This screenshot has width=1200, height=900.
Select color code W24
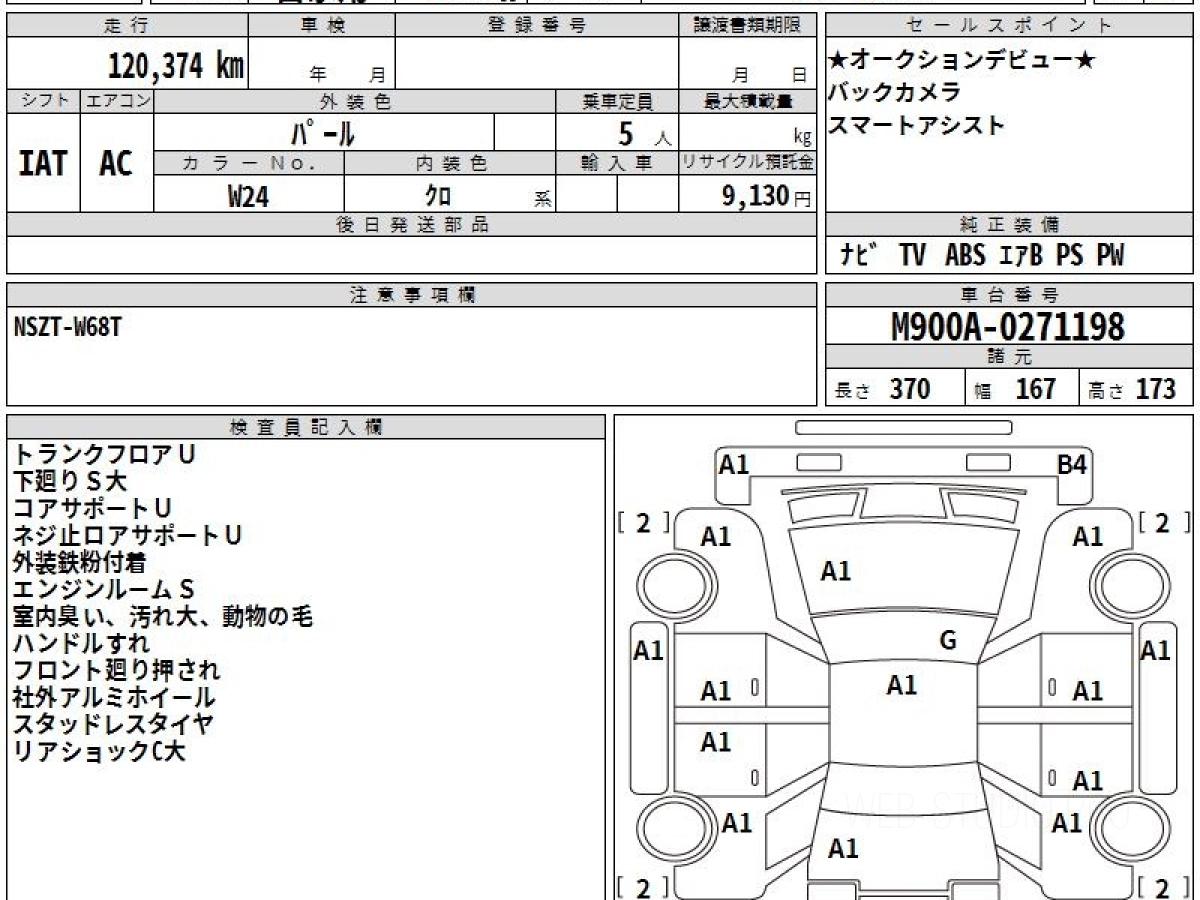click(x=248, y=196)
